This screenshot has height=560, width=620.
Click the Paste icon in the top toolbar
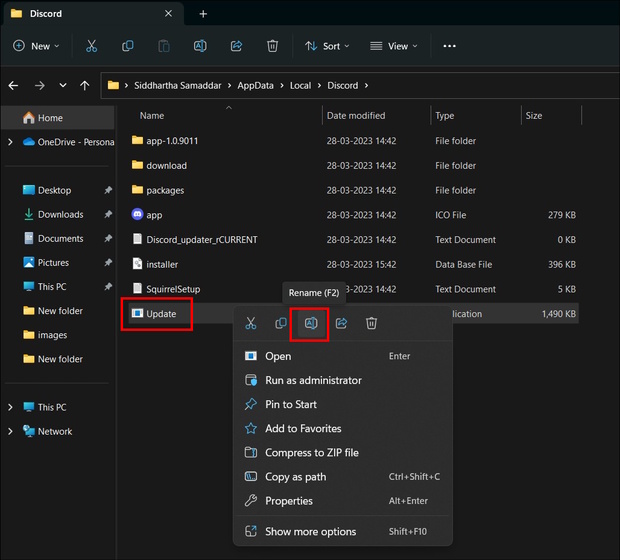pos(164,46)
